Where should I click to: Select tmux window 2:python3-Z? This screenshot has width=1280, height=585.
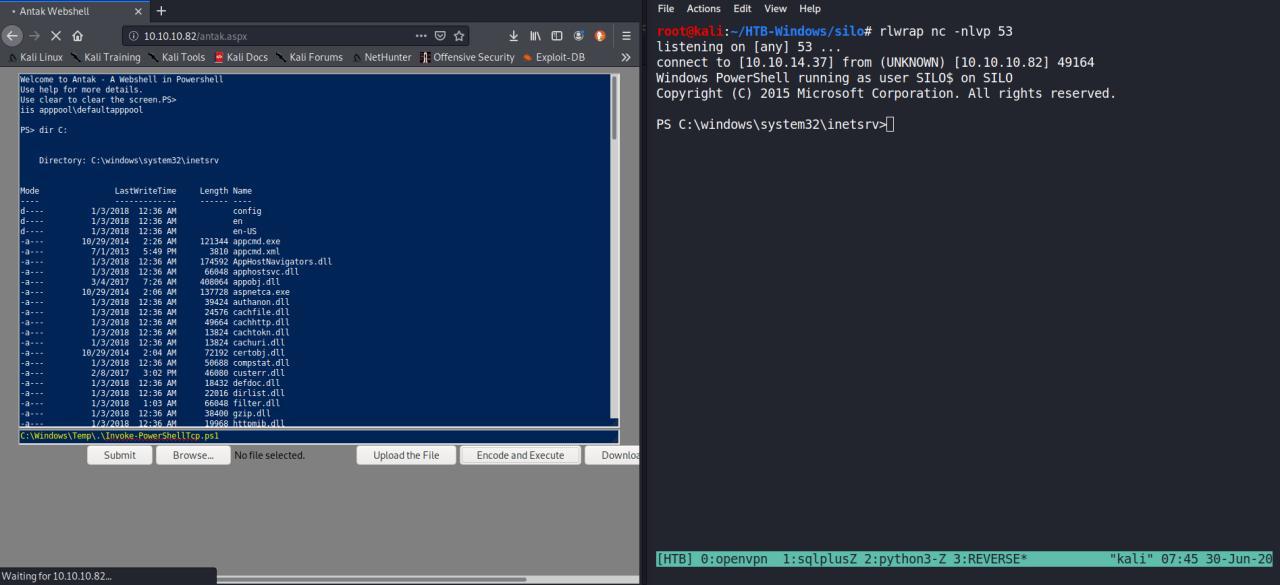(x=904, y=559)
